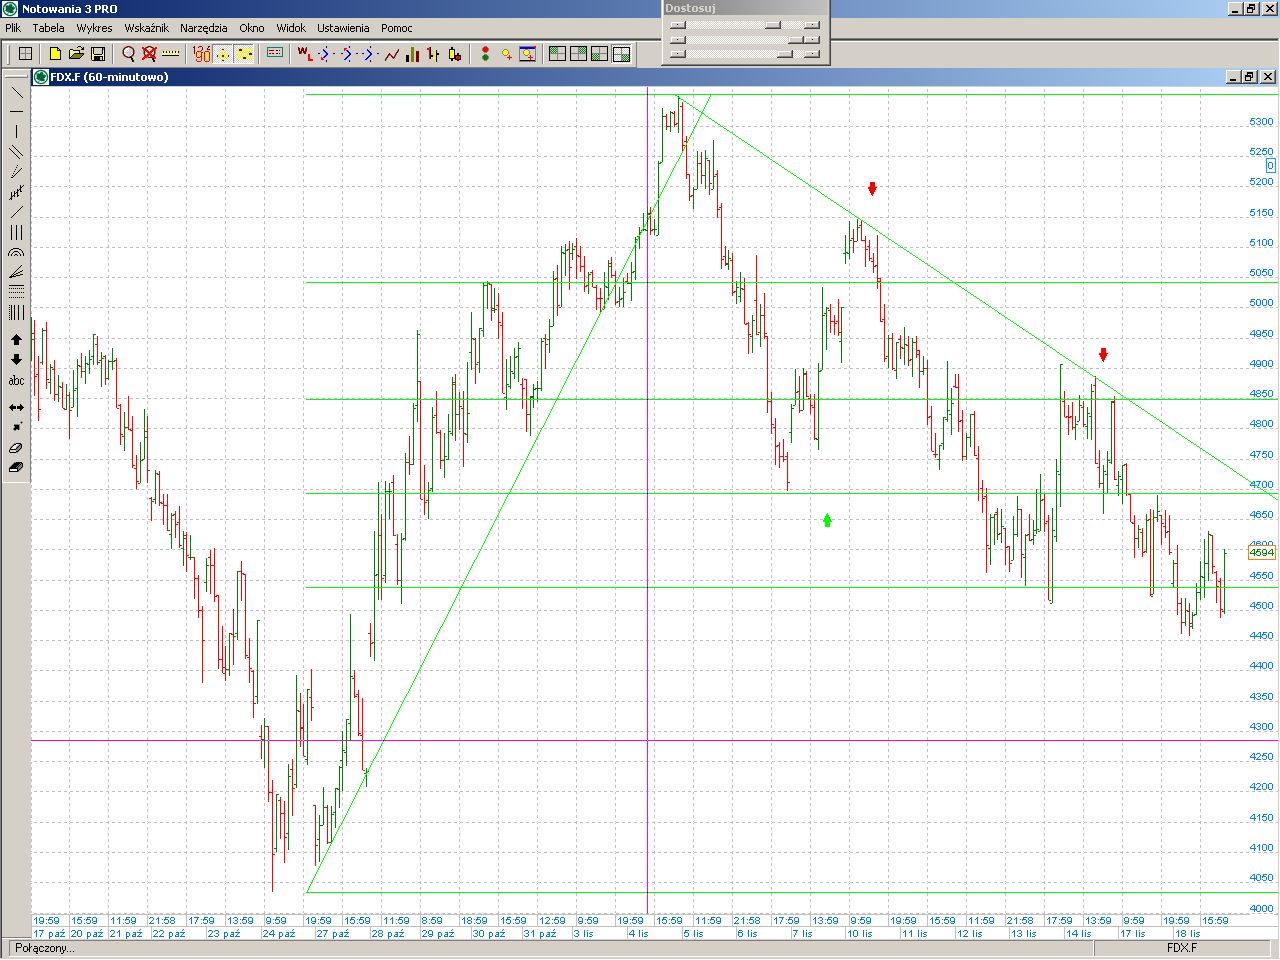Screen dimensions: 1280x960
Task: Click the save floppy disk icon
Action: pos(98,54)
